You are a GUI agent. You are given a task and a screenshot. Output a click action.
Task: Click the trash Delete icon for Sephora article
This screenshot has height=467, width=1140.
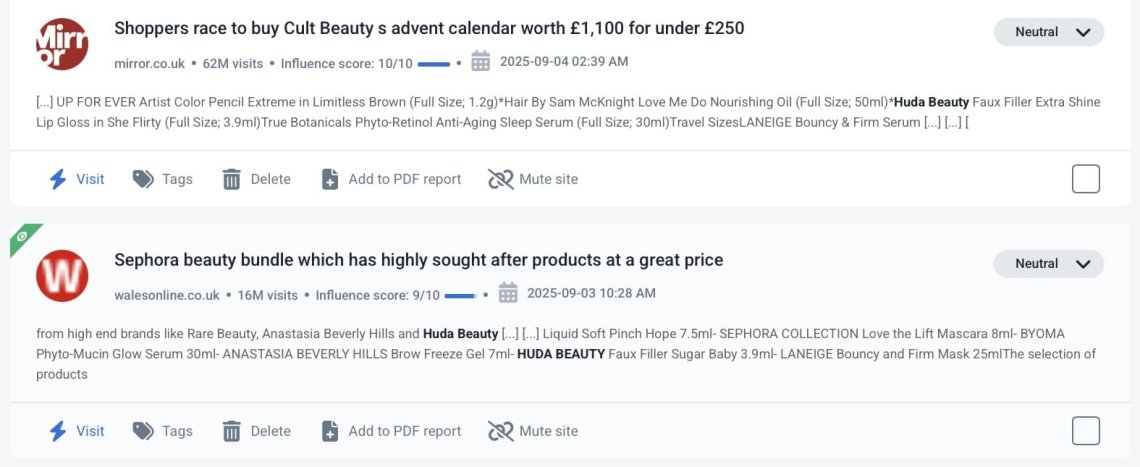pos(231,431)
